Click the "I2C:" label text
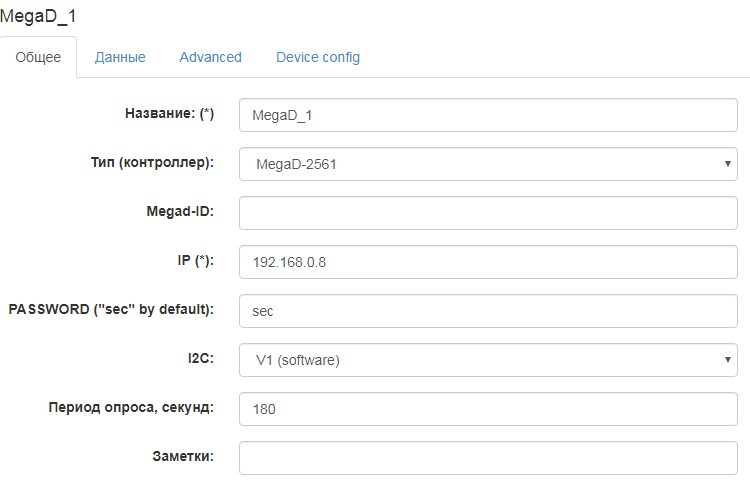The width and height of the screenshot is (750, 483). 200,359
